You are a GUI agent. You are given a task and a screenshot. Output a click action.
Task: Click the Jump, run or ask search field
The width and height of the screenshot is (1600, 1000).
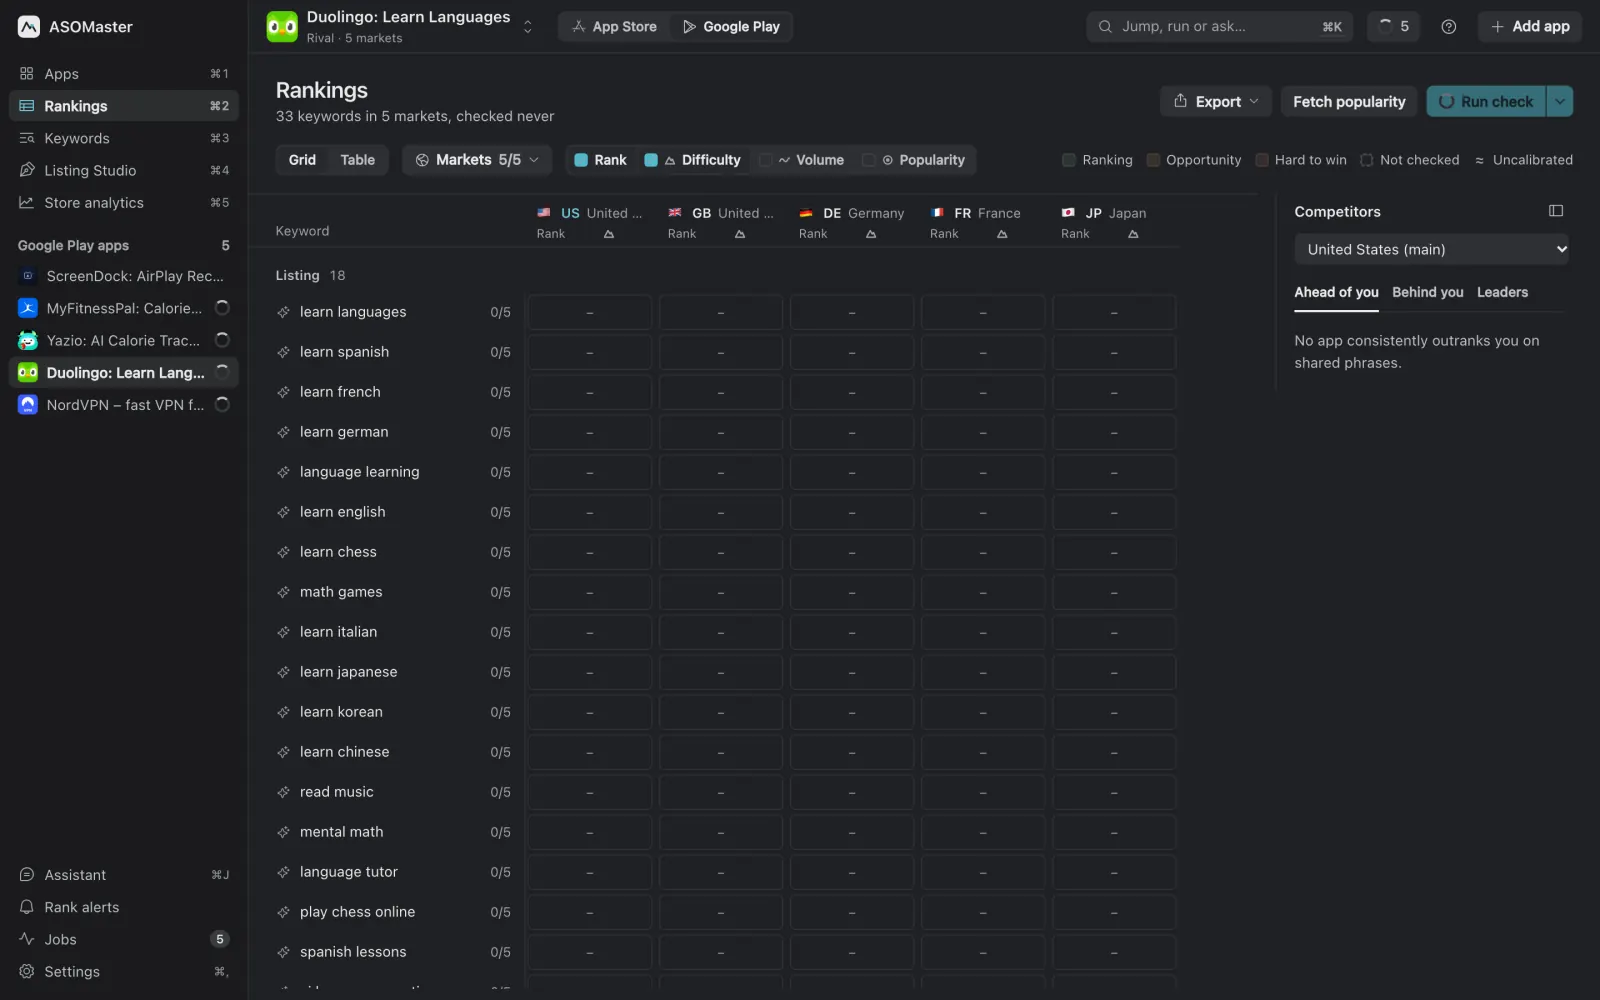1219,27
